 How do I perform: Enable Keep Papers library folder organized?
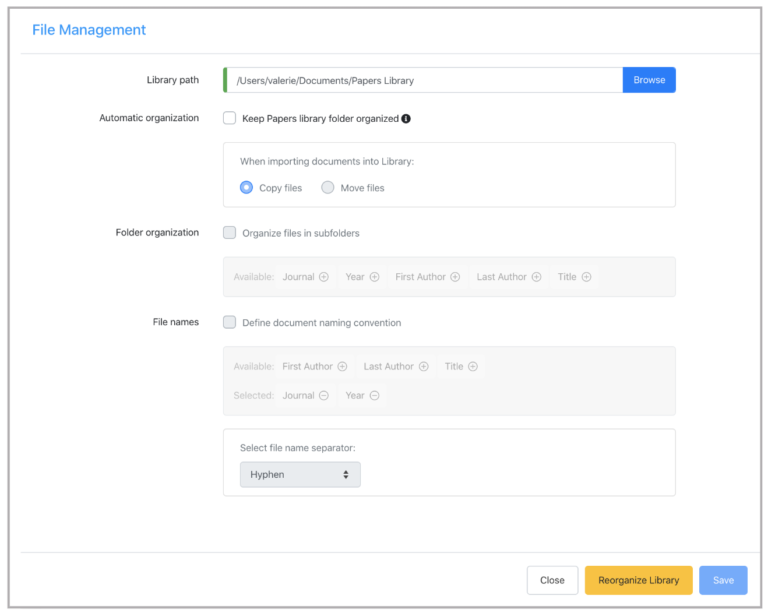pos(229,118)
